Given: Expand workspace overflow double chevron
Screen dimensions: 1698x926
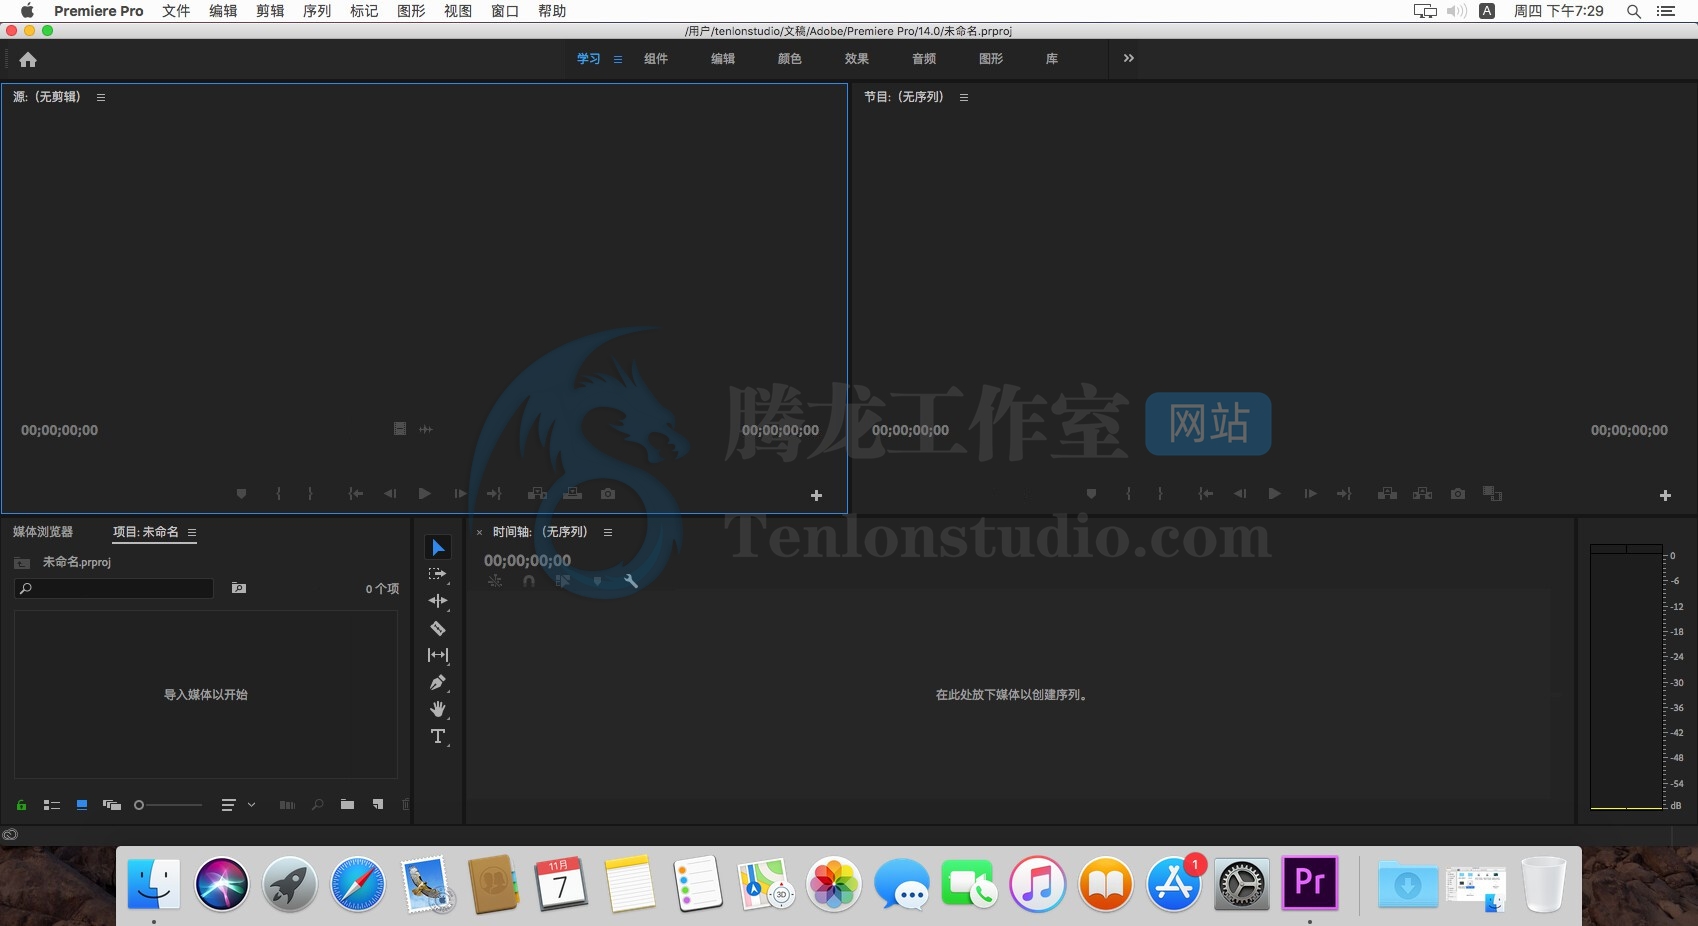Looking at the screenshot, I should click(1129, 58).
